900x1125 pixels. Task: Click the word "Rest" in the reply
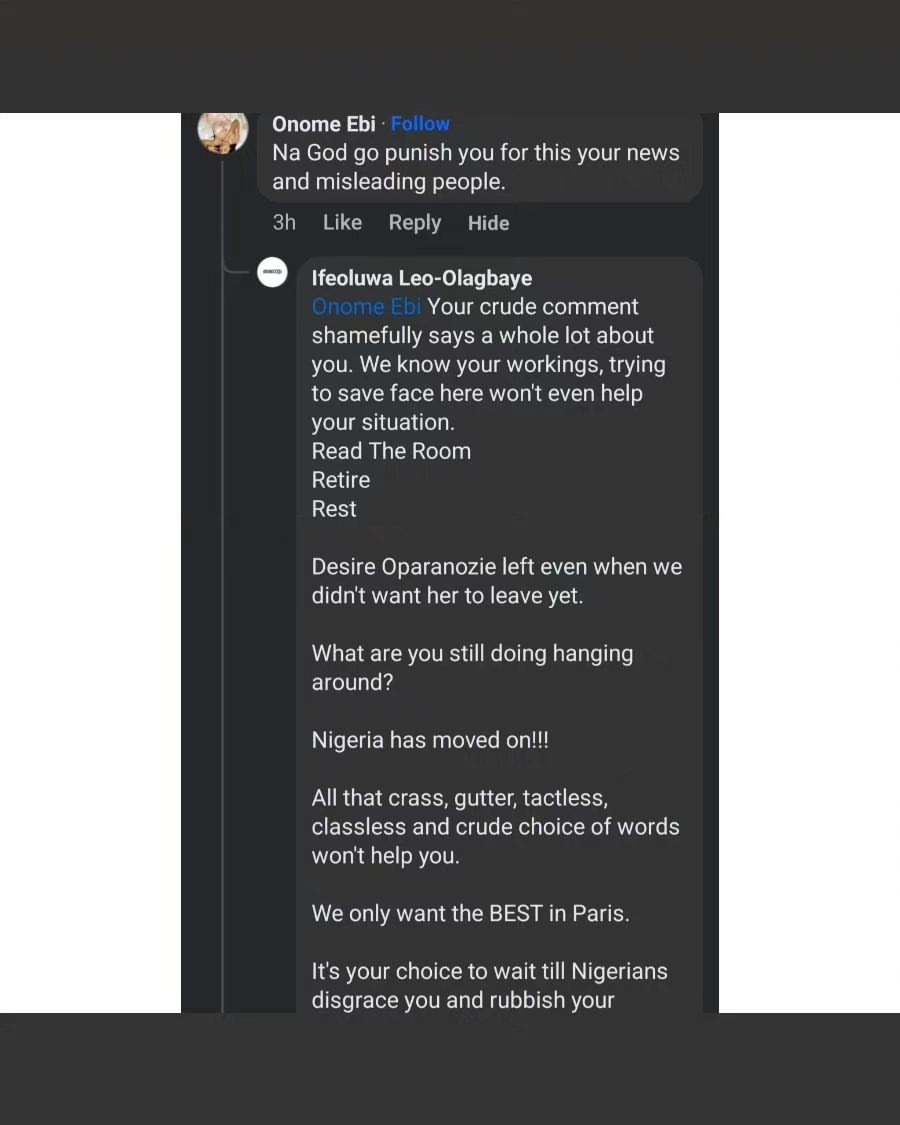(x=334, y=509)
